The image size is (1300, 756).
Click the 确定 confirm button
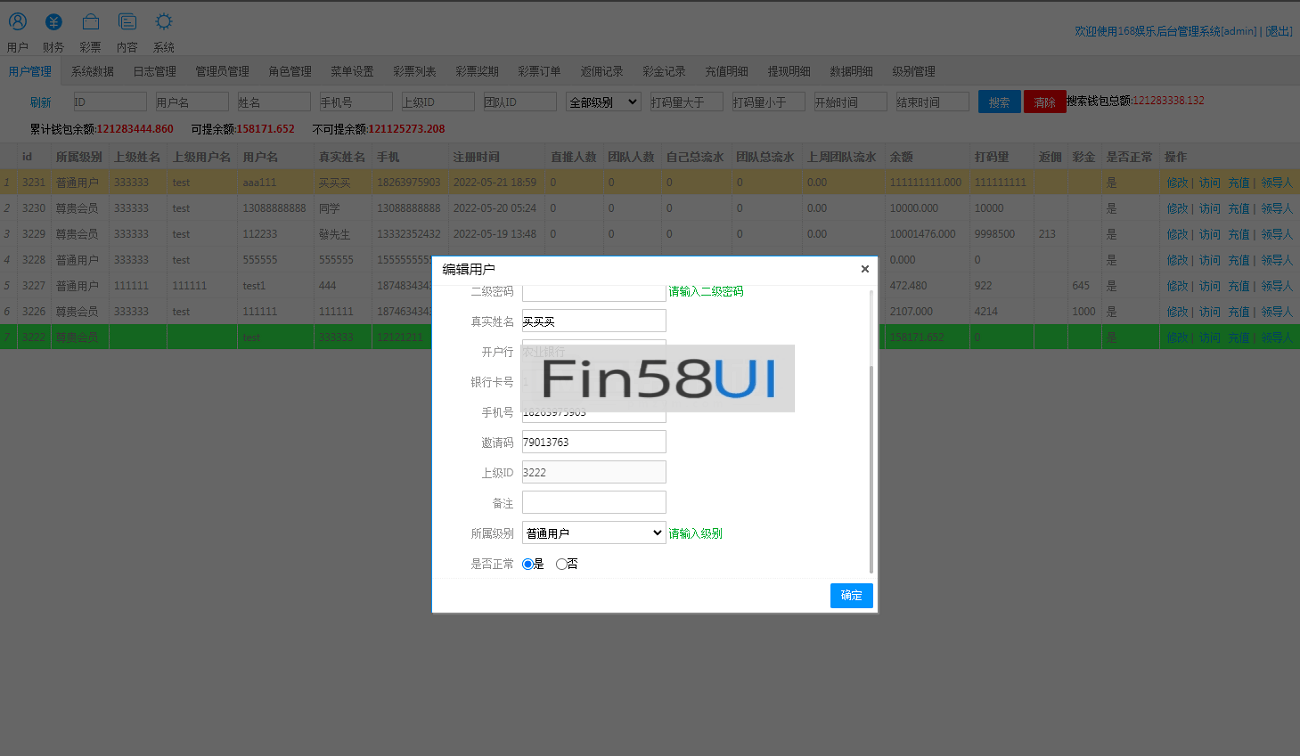click(851, 596)
